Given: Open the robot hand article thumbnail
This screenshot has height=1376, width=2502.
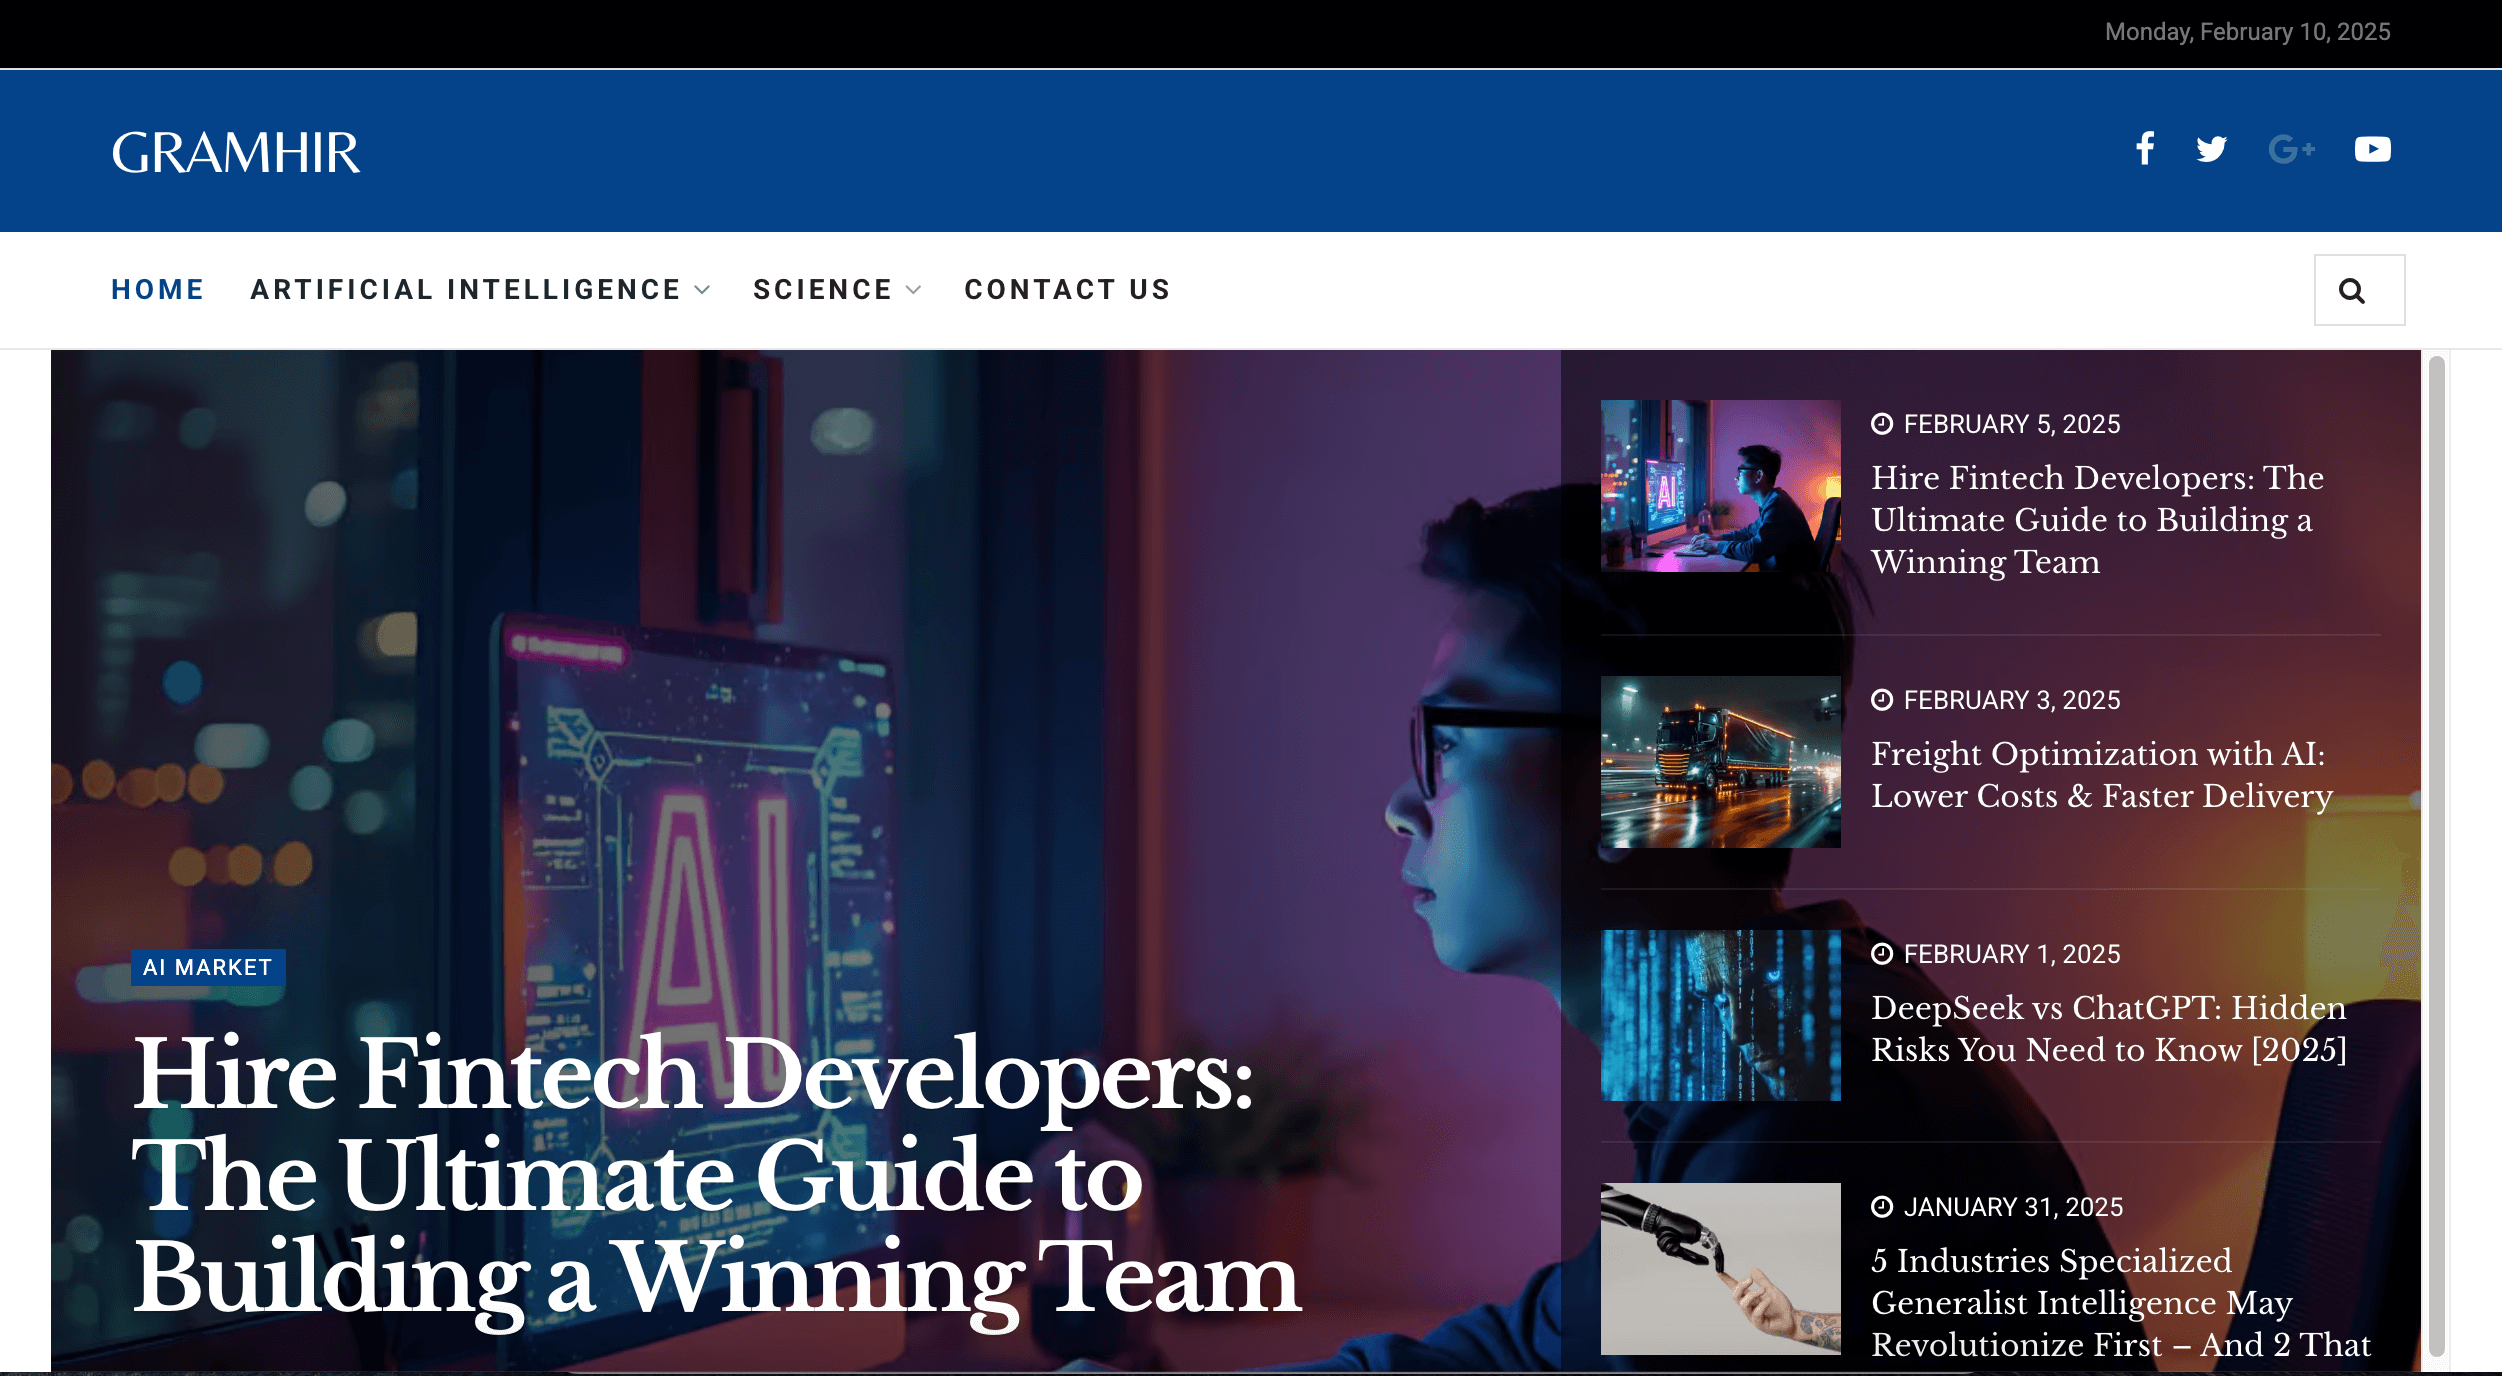Looking at the screenshot, I should [1720, 1269].
